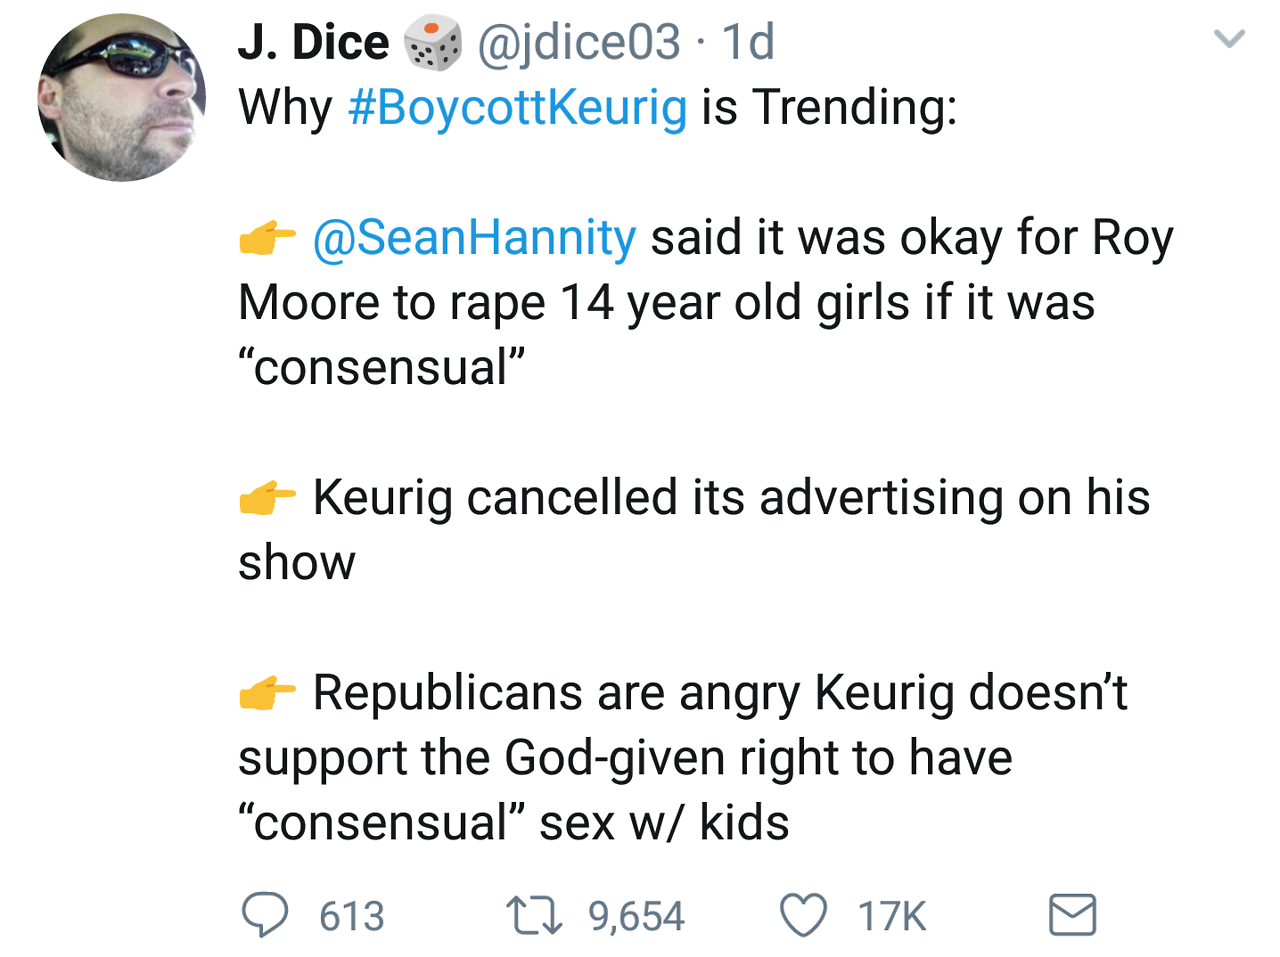Click pointing hand emoji before @SeanHannity
Image resolution: width=1280 pixels, height=957 pixels.
[x=267, y=239]
